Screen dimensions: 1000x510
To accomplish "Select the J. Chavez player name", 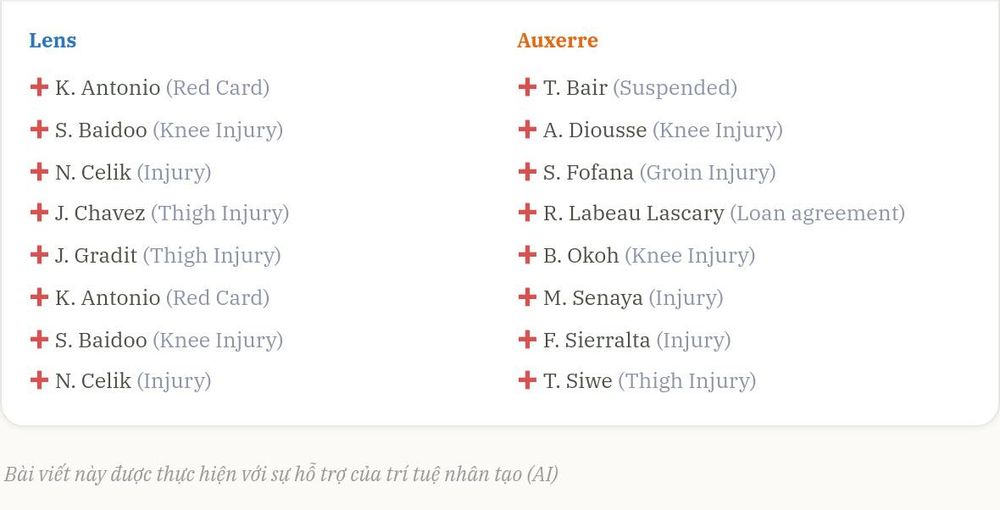I will 100,213.
